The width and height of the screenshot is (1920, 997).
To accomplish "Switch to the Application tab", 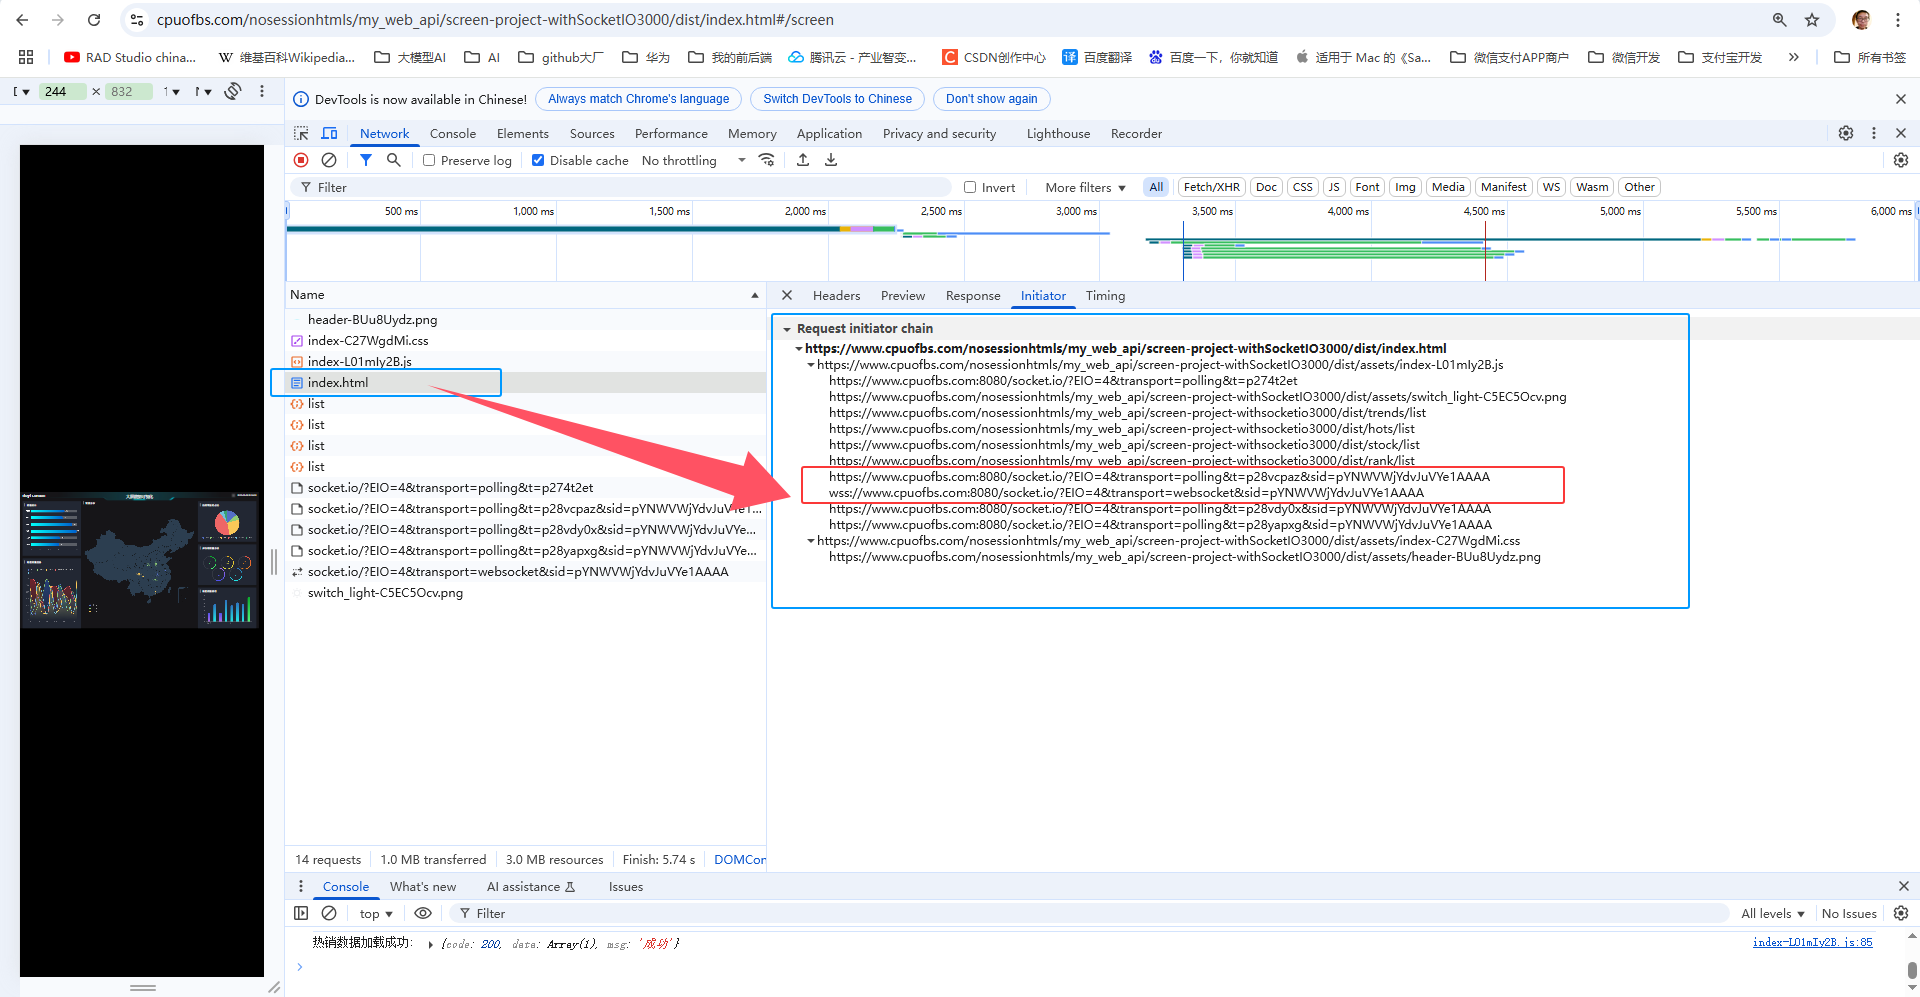I will (829, 133).
